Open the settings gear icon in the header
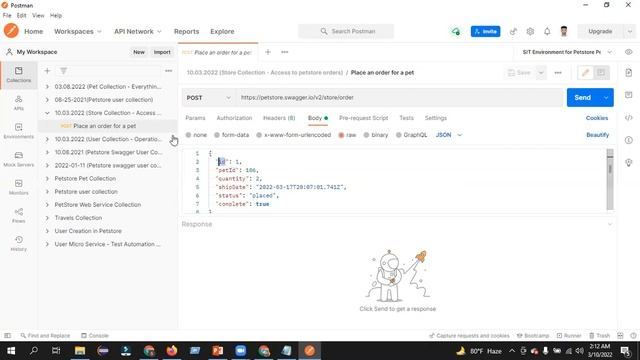The width and height of the screenshot is (640, 360). point(530,31)
